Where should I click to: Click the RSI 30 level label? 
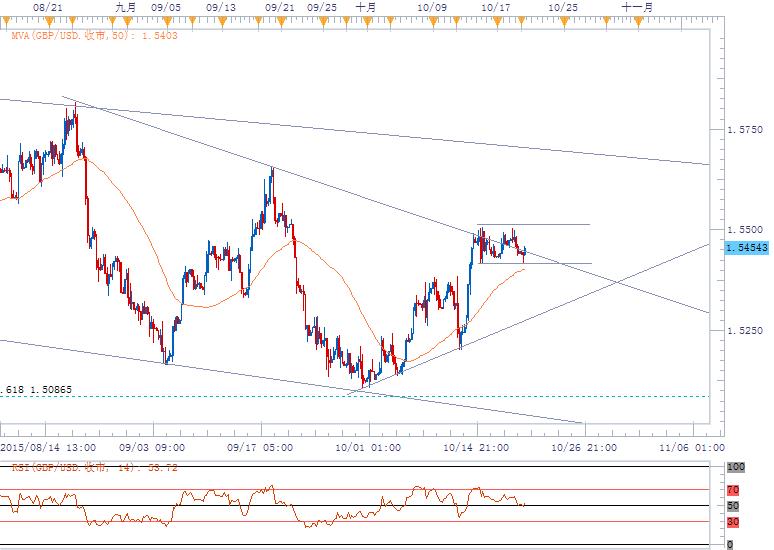tap(733, 521)
